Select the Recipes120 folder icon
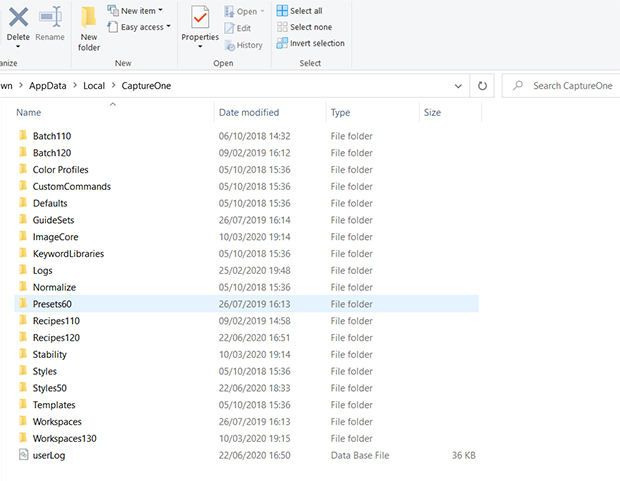This screenshot has height=481, width=620. (x=23, y=337)
